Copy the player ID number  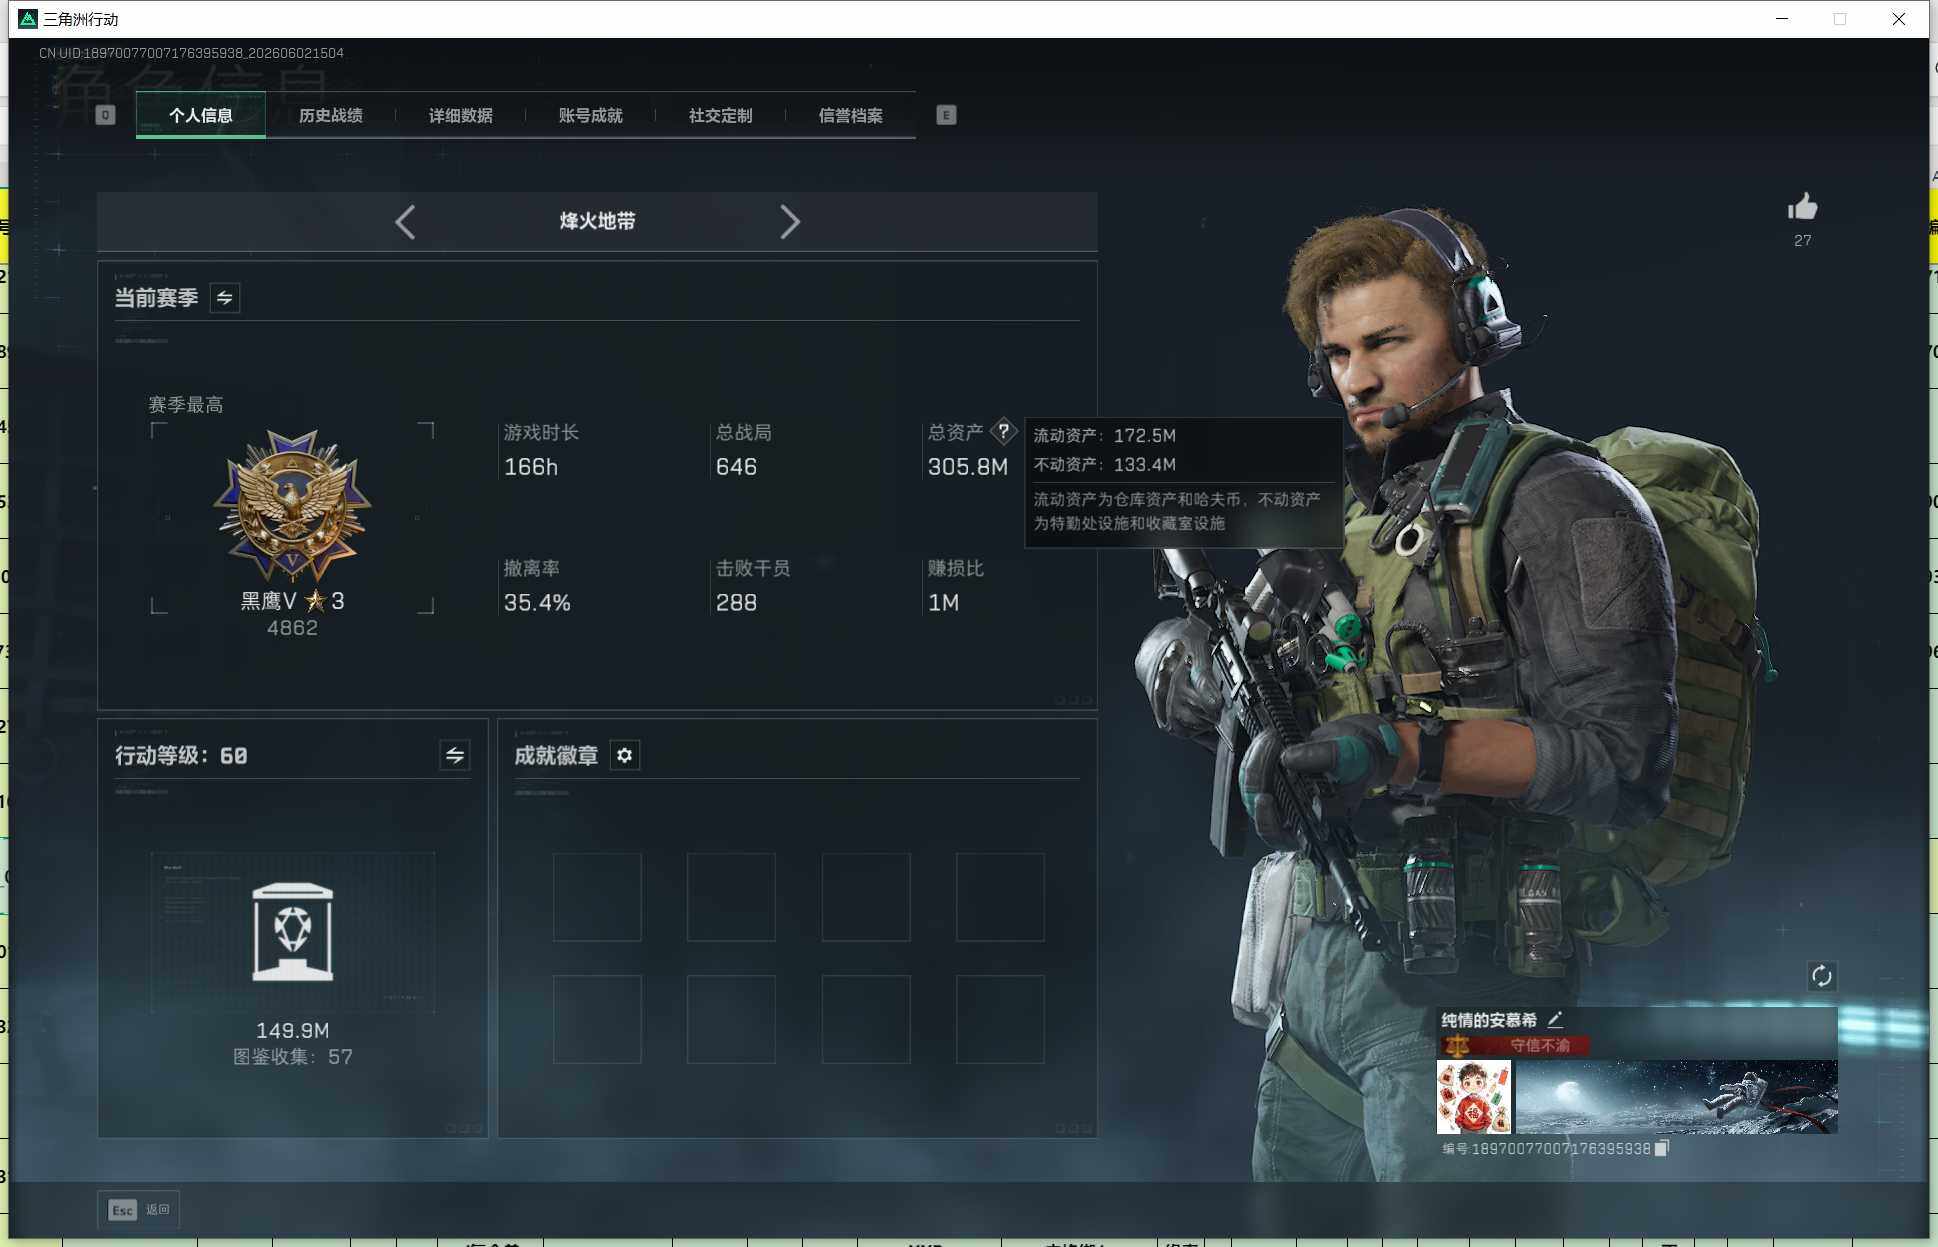(x=1662, y=1148)
